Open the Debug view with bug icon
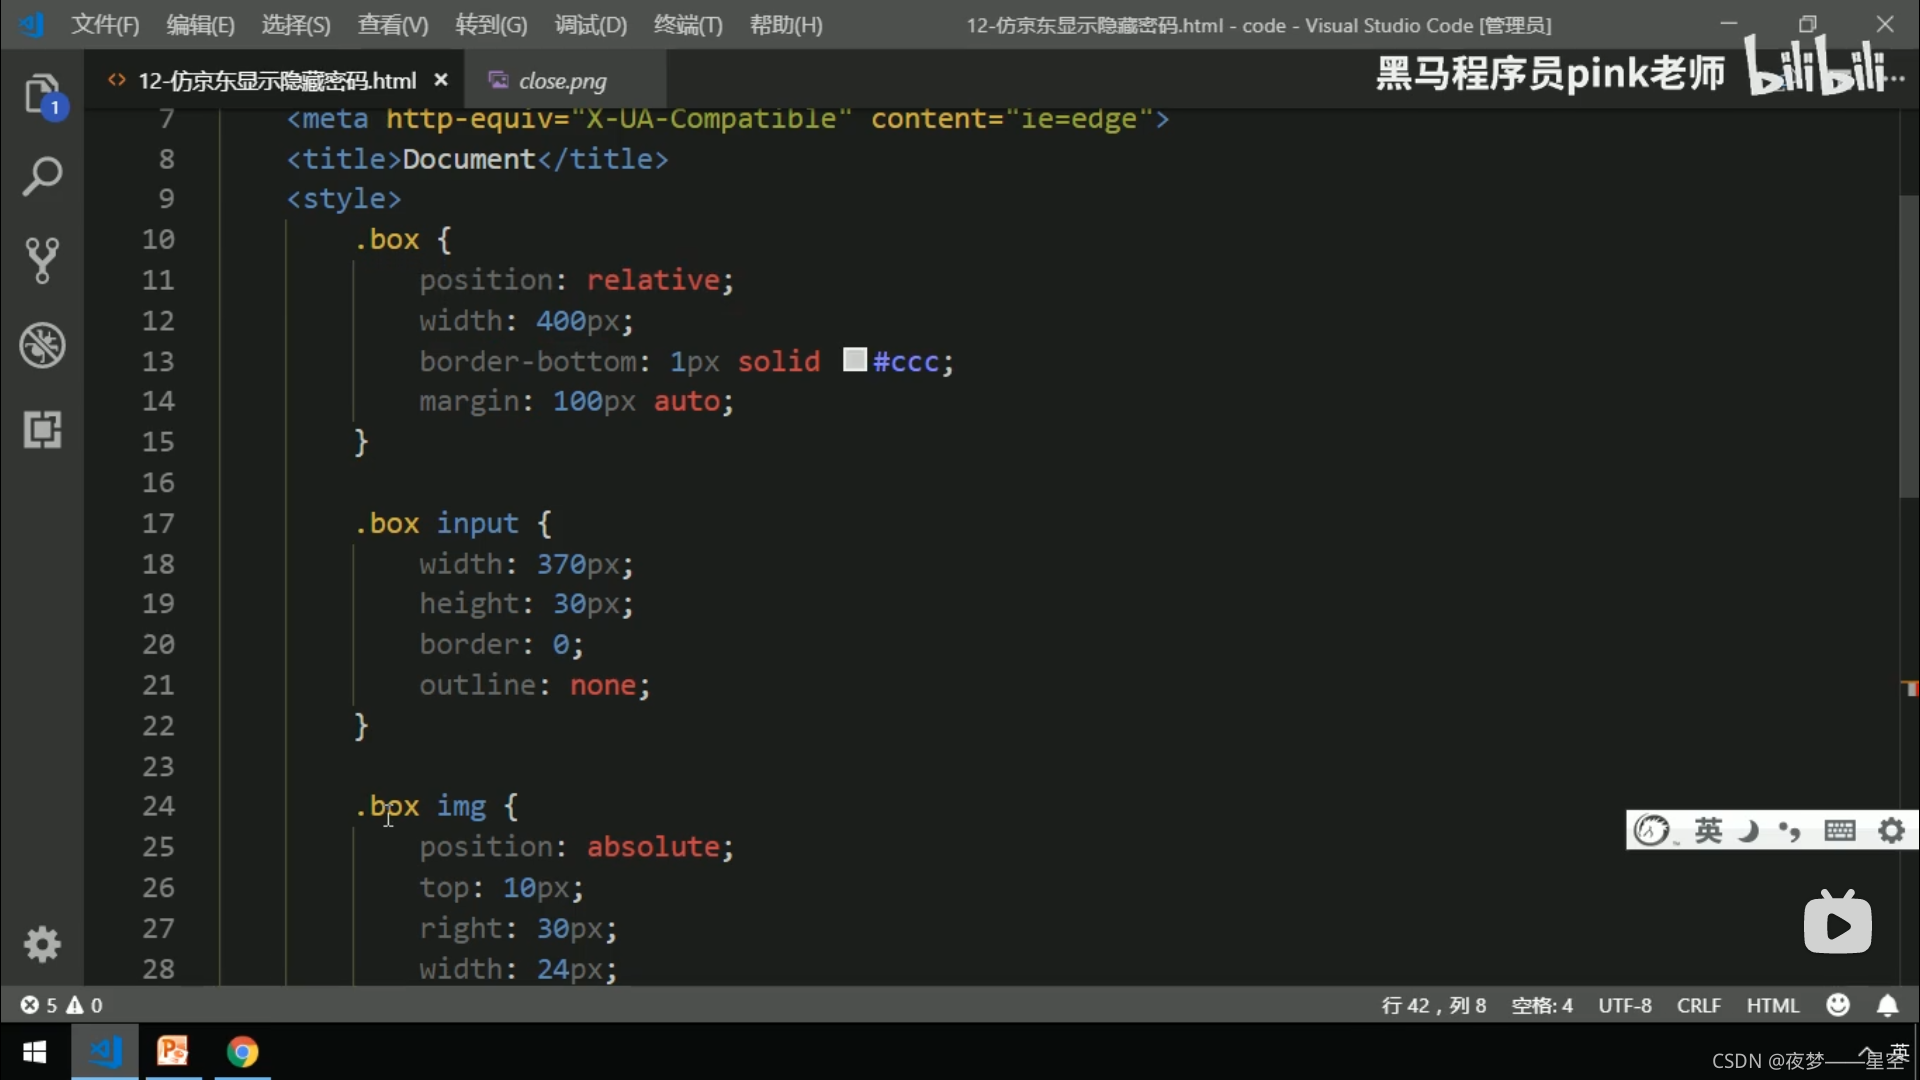 pyautogui.click(x=42, y=345)
